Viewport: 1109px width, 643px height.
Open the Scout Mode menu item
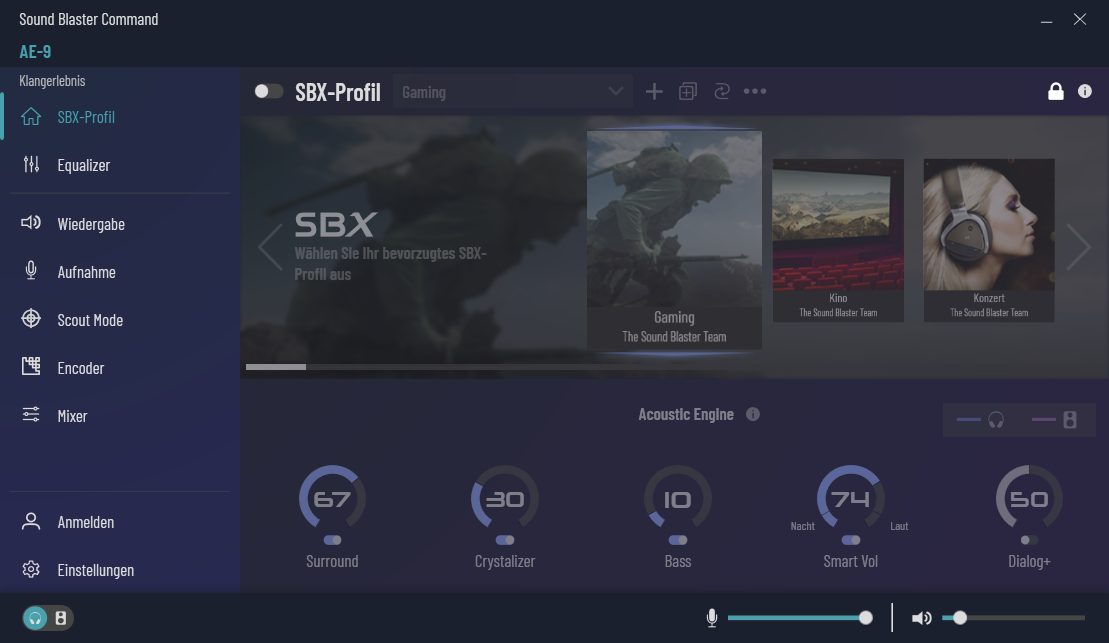pos(120,320)
